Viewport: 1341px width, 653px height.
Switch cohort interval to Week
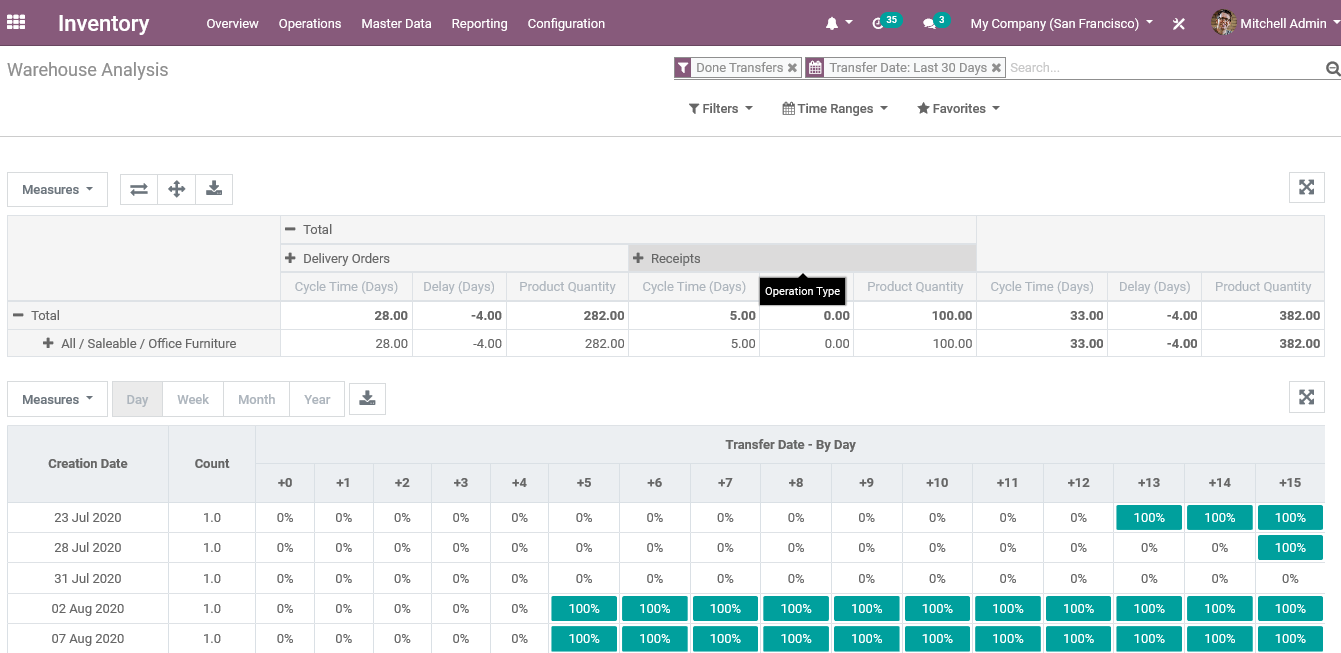pyautogui.click(x=193, y=399)
